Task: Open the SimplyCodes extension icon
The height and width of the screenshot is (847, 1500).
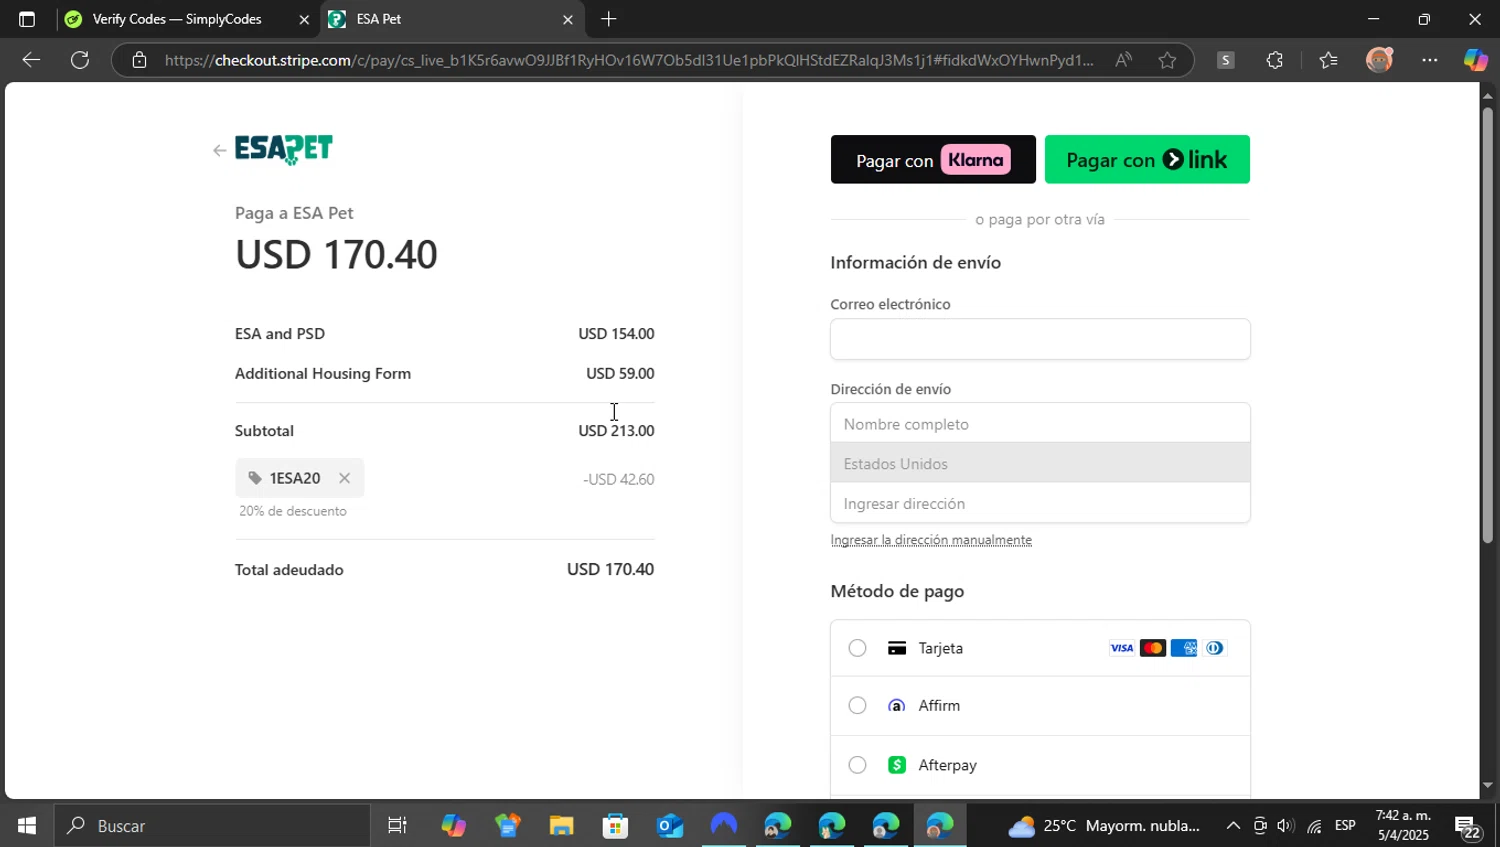Action: tap(1225, 60)
